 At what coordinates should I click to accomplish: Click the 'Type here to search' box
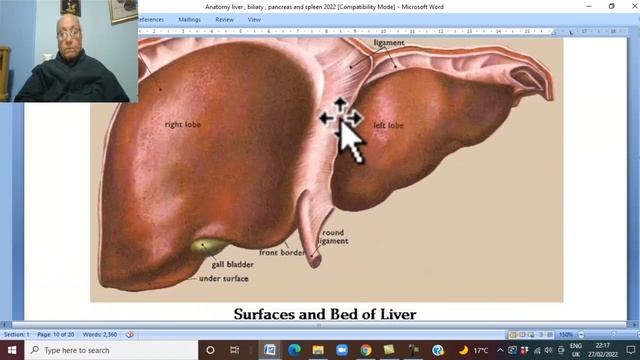[111, 350]
